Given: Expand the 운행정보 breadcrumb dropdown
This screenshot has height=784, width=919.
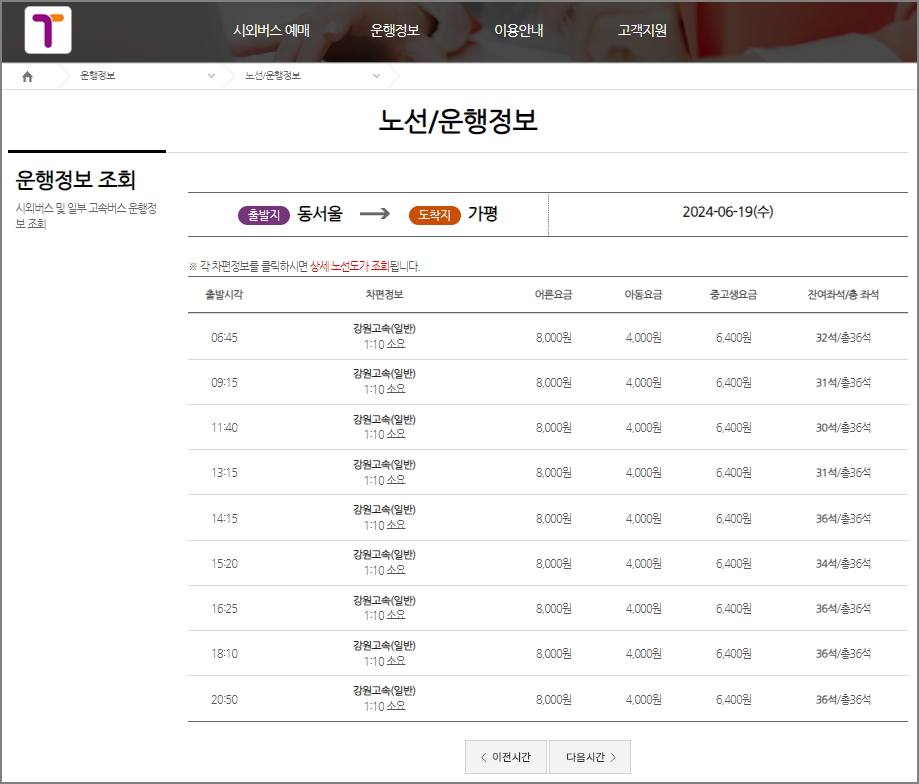Looking at the screenshot, I should (210, 75).
